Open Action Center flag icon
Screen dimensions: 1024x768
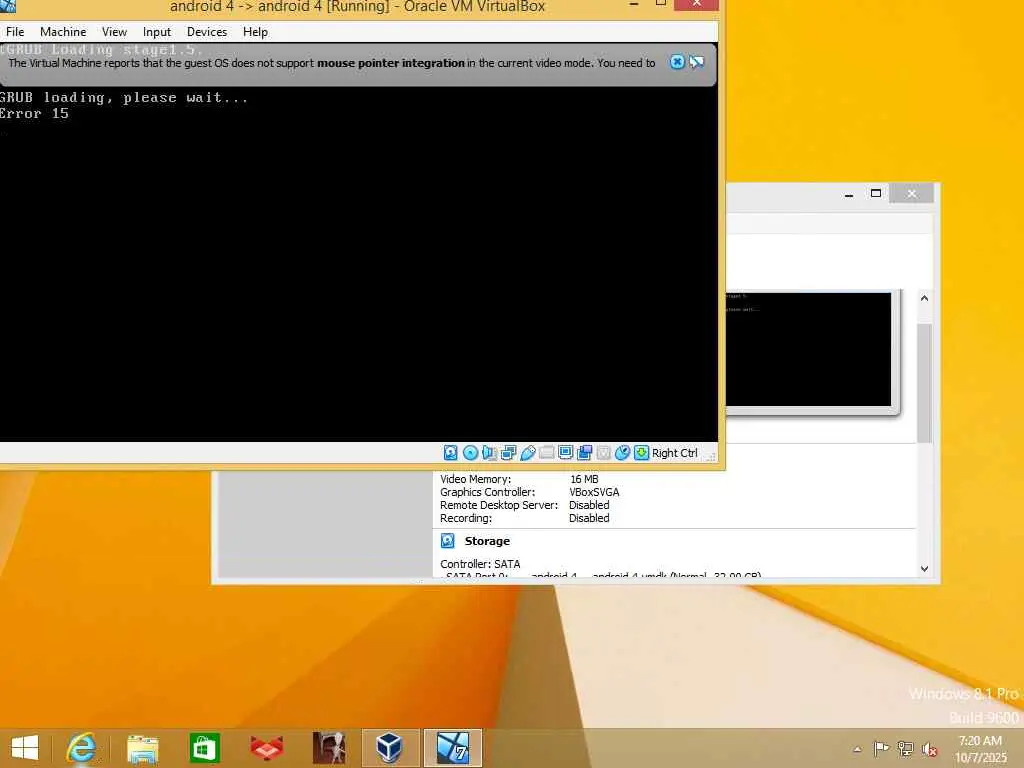[881, 749]
